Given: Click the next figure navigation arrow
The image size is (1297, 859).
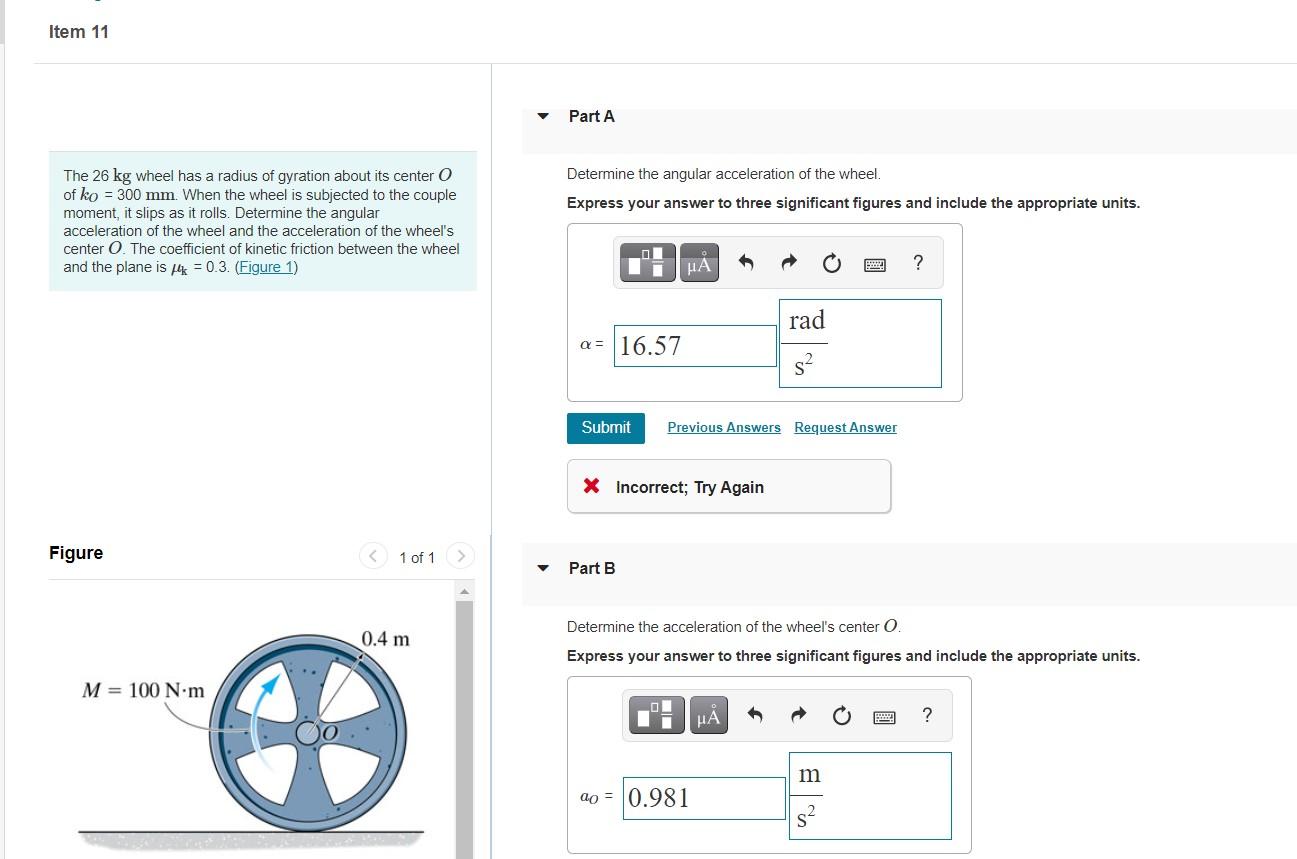Looking at the screenshot, I should coord(459,556).
